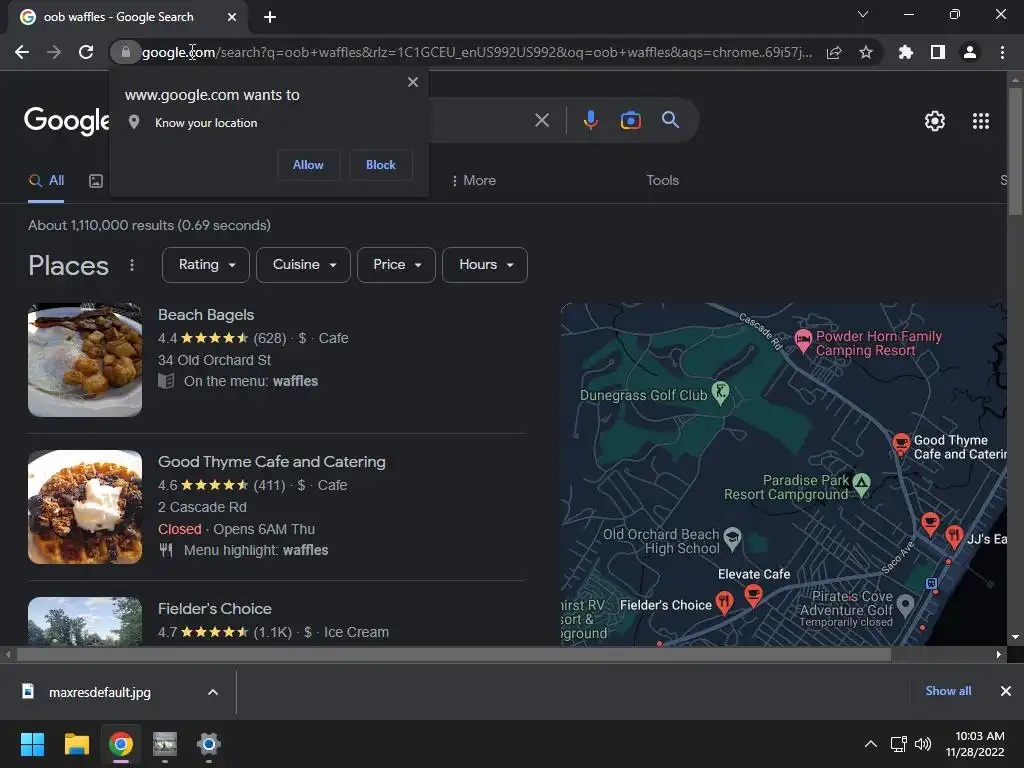The image size is (1024, 768).
Task: Expand the maxresdefault.jpg download options chevron
Action: (213, 692)
